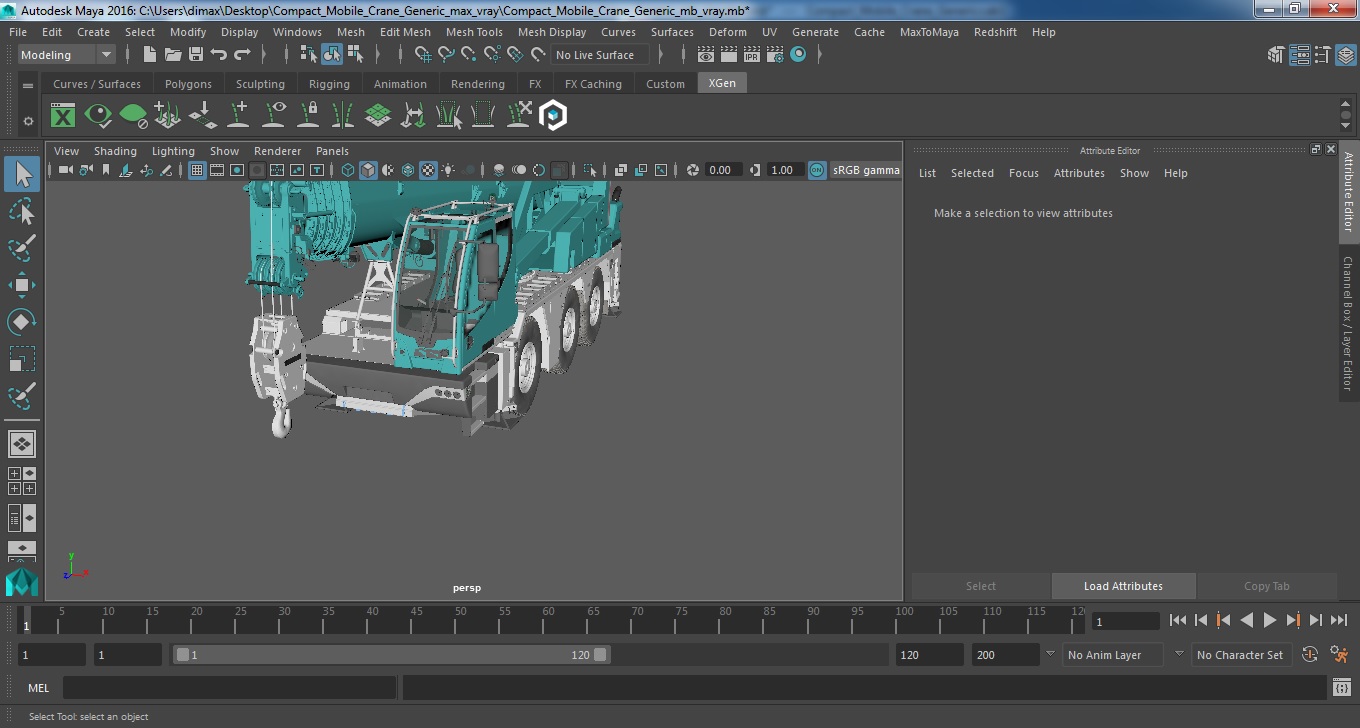Select by hierarchy mode icon

[309, 55]
